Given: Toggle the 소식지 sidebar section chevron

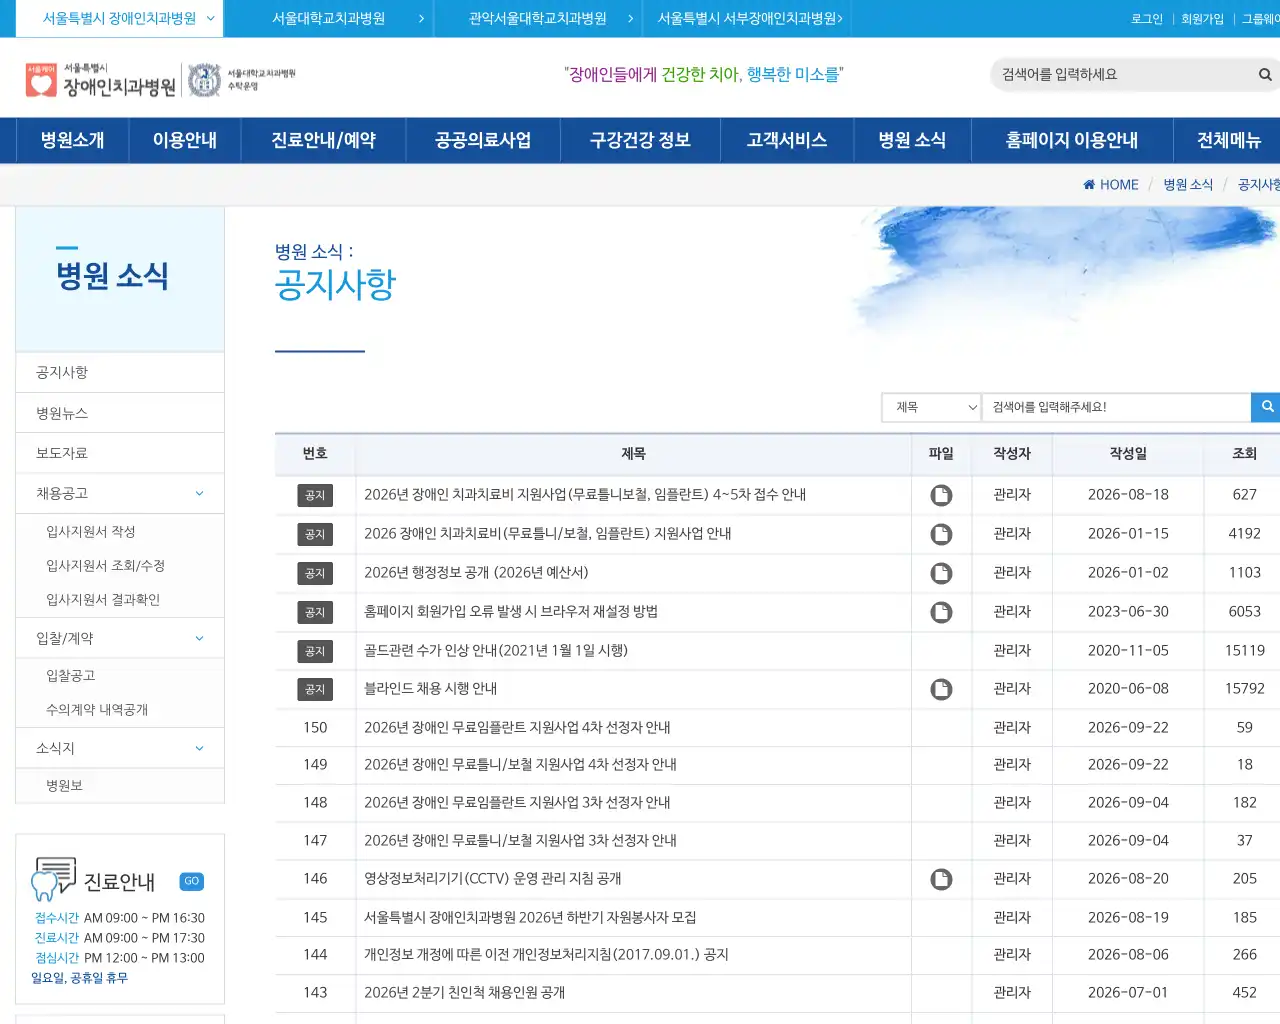Looking at the screenshot, I should point(199,748).
